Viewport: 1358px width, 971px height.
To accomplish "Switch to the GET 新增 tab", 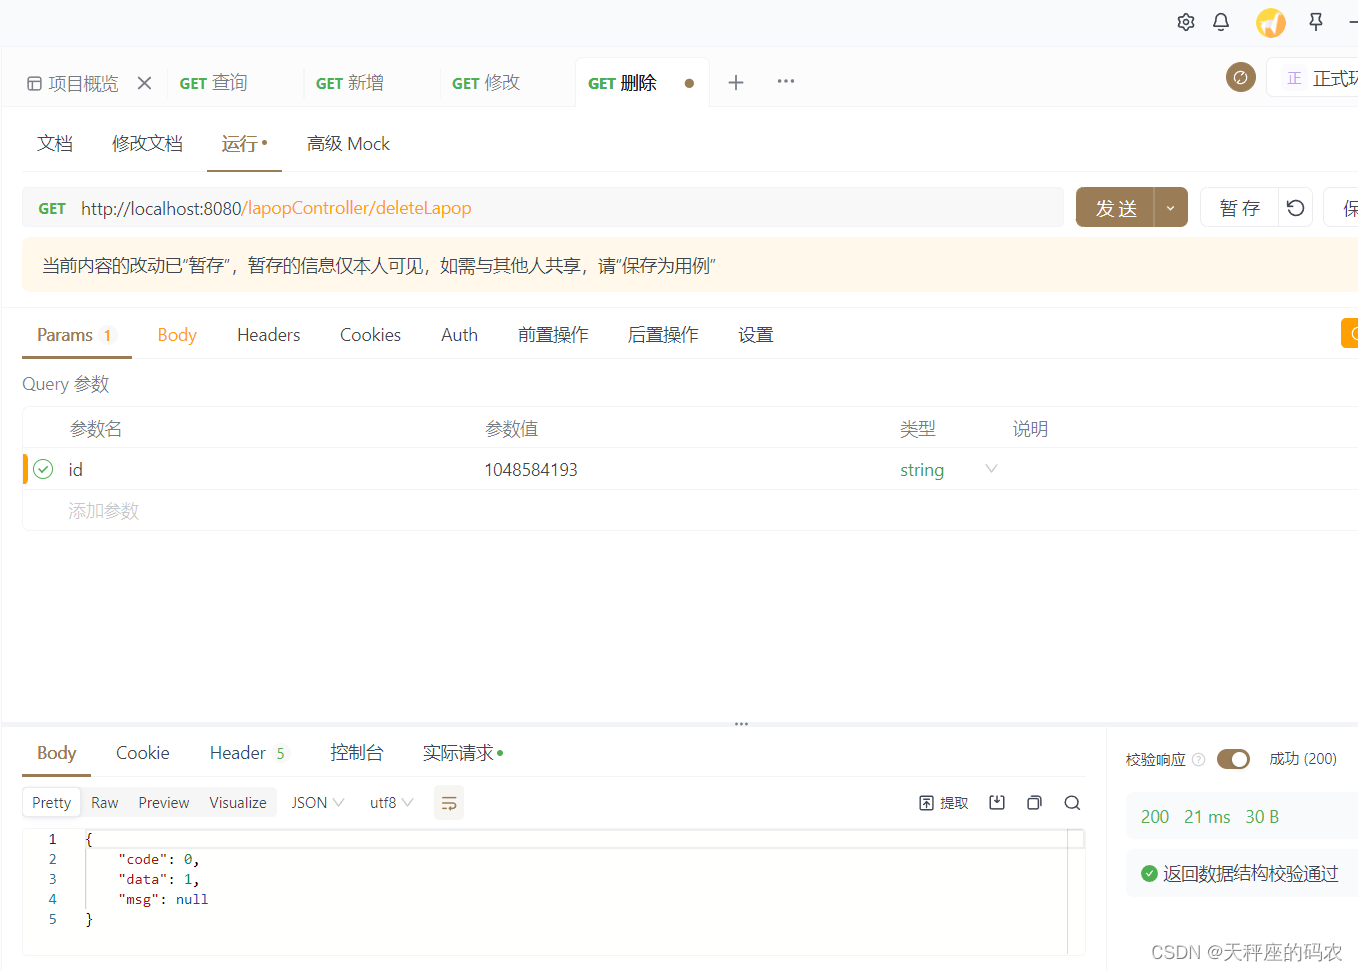I will click(350, 83).
